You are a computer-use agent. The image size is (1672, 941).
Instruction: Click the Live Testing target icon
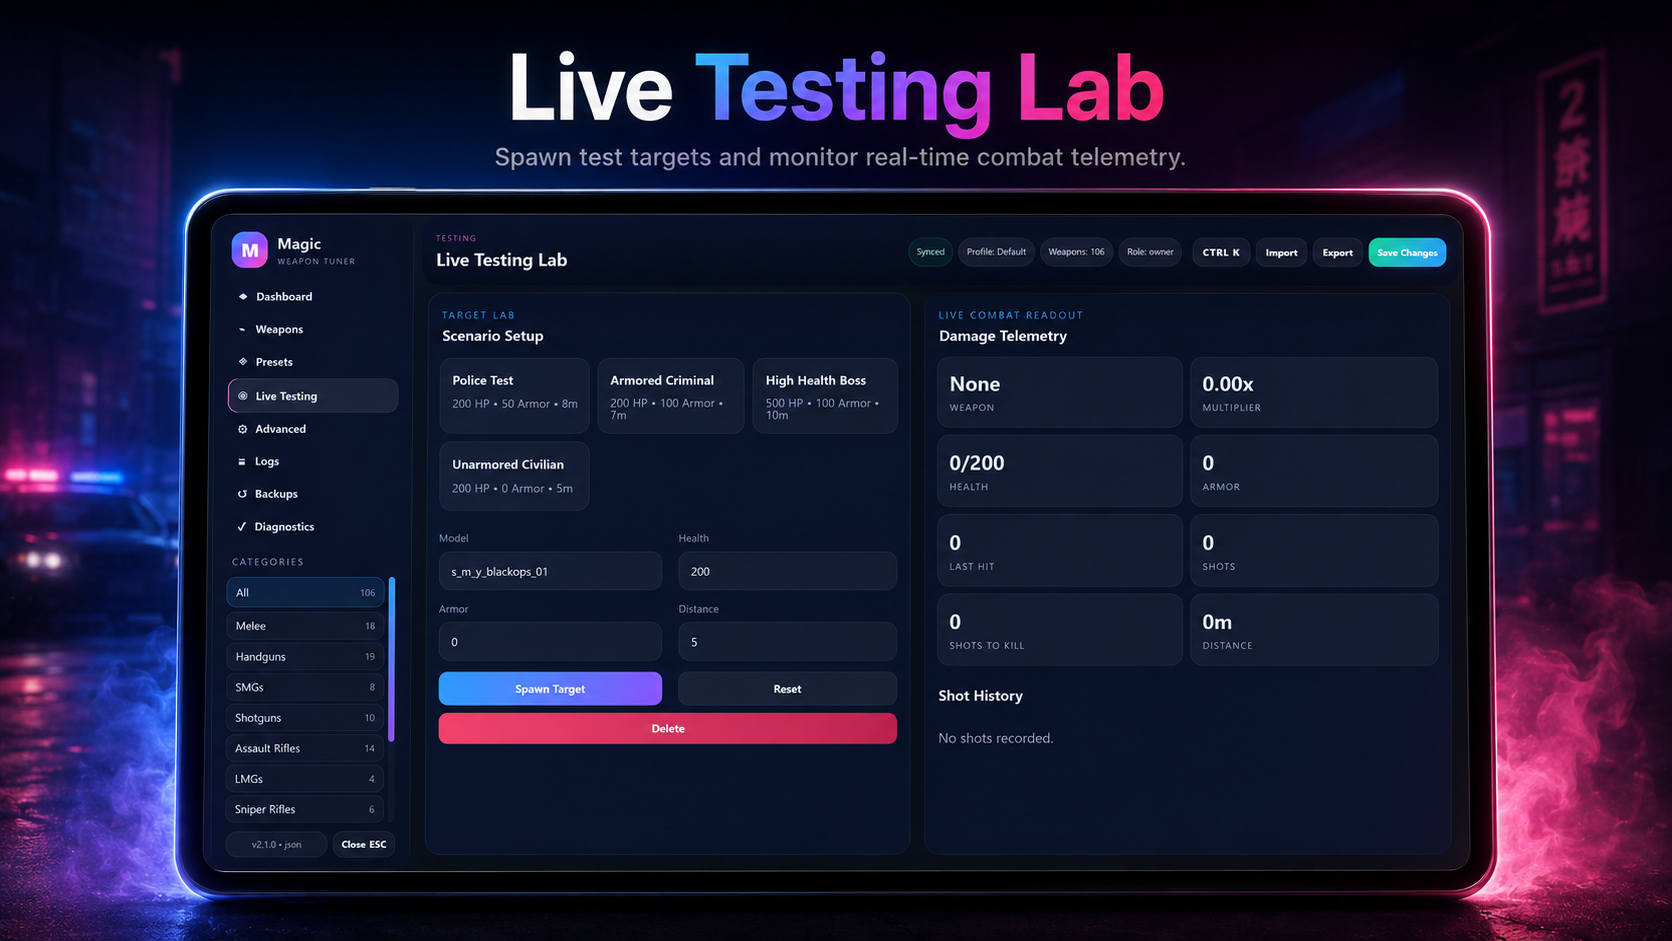tap(242, 396)
